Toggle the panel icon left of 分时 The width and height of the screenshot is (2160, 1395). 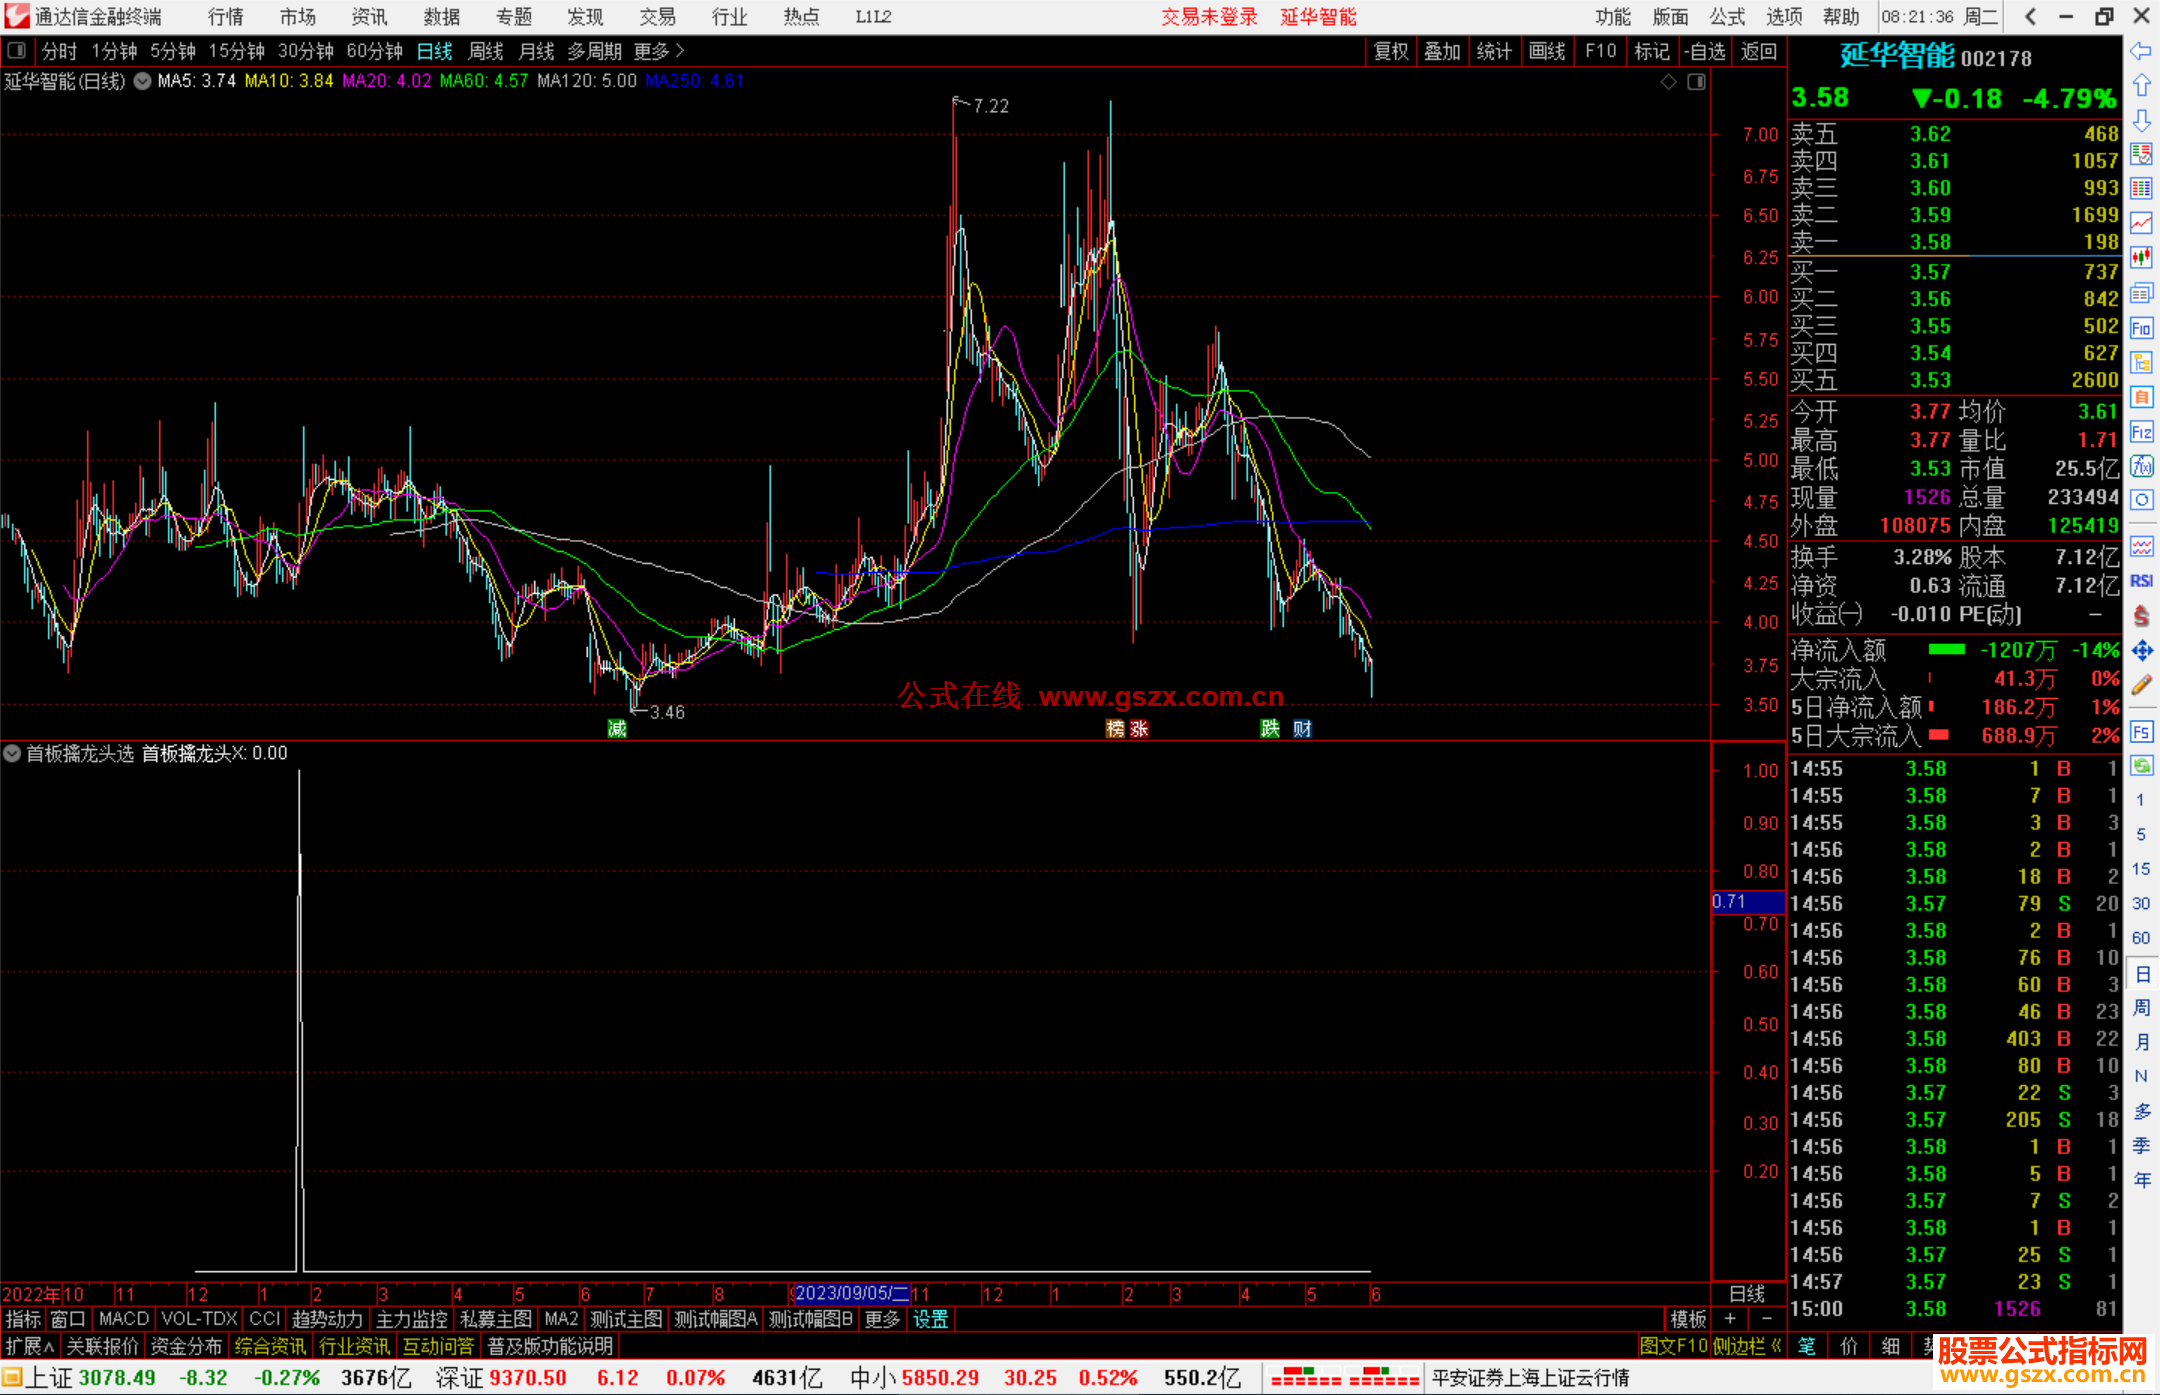(17, 50)
